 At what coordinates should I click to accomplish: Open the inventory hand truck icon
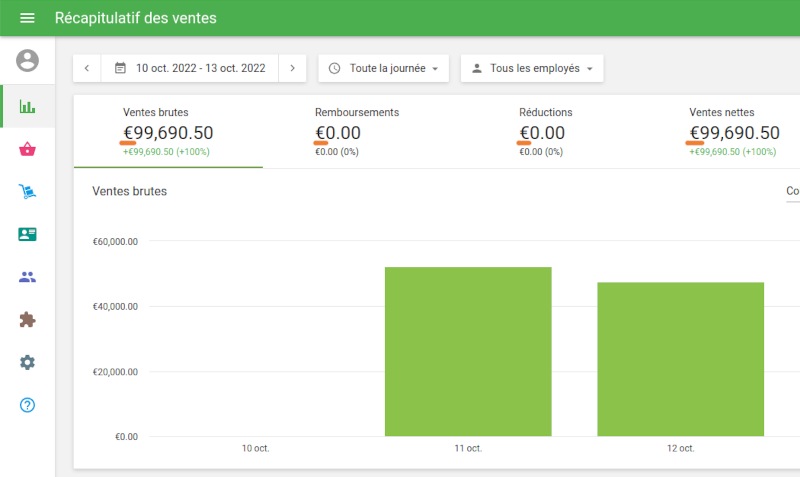point(27,192)
